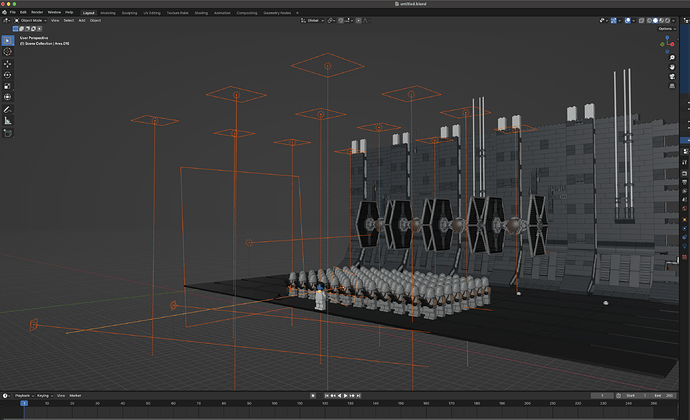
Task: Open the Window menu
Action: point(54,12)
